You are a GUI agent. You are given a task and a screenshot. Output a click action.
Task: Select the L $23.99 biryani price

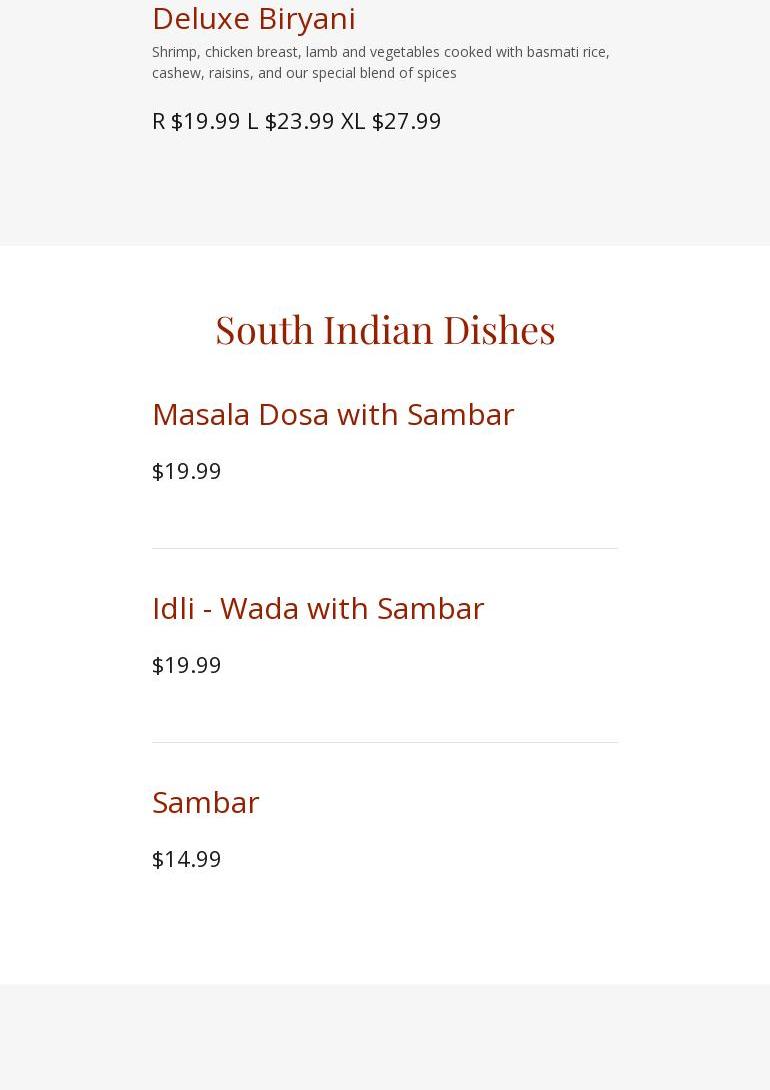[x=290, y=120]
